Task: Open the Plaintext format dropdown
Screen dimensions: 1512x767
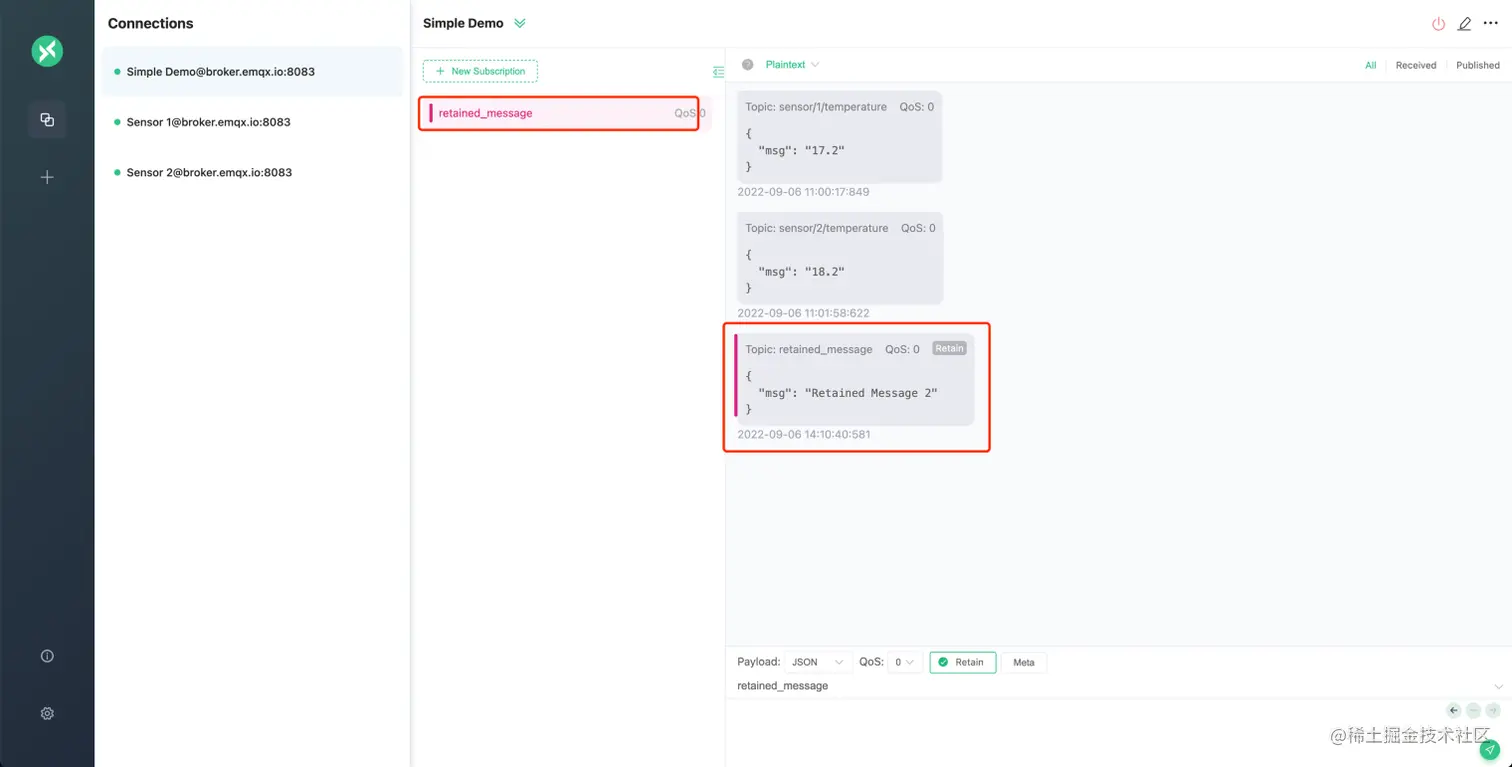Action: pyautogui.click(x=792, y=64)
